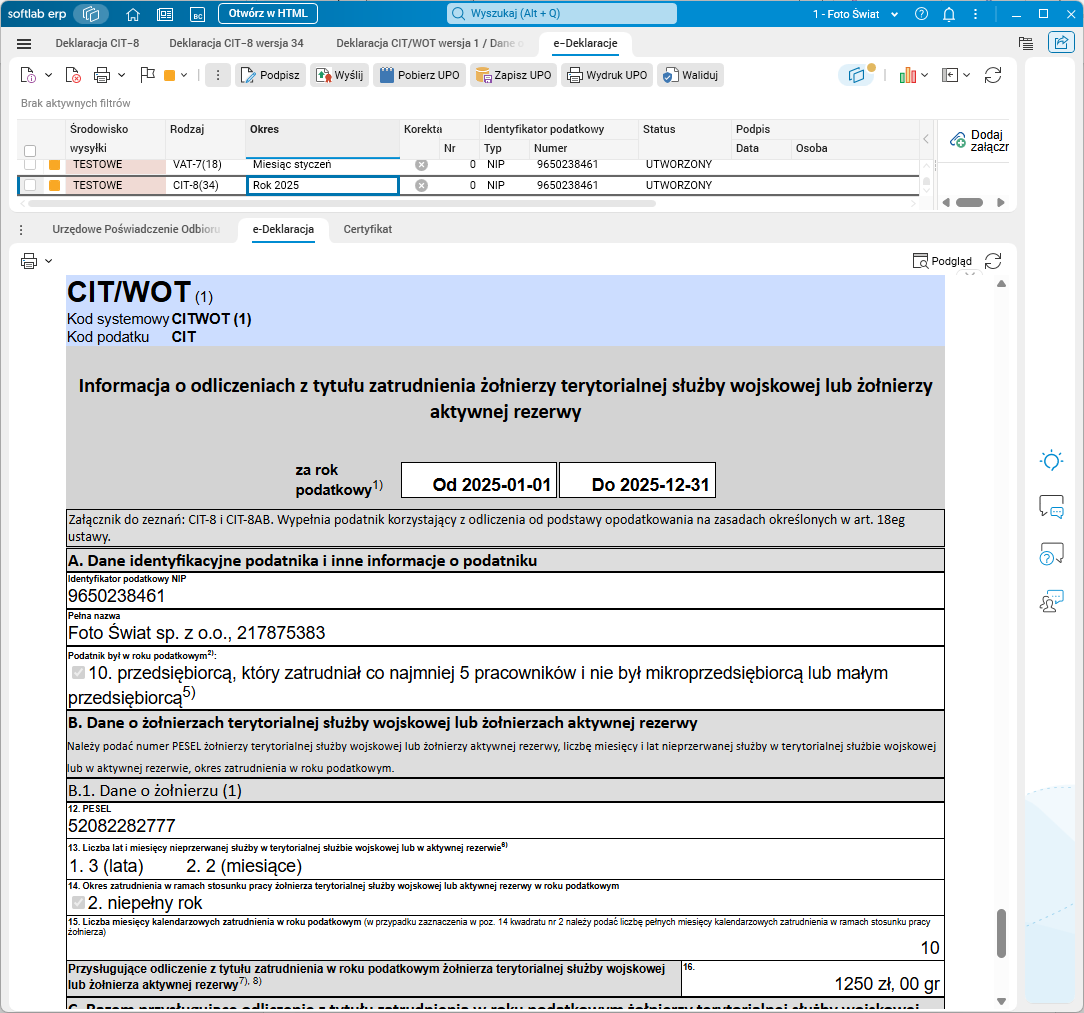The image size is (1084, 1013).
Task: Click the blue cube toggle icon
Action: pos(856,75)
